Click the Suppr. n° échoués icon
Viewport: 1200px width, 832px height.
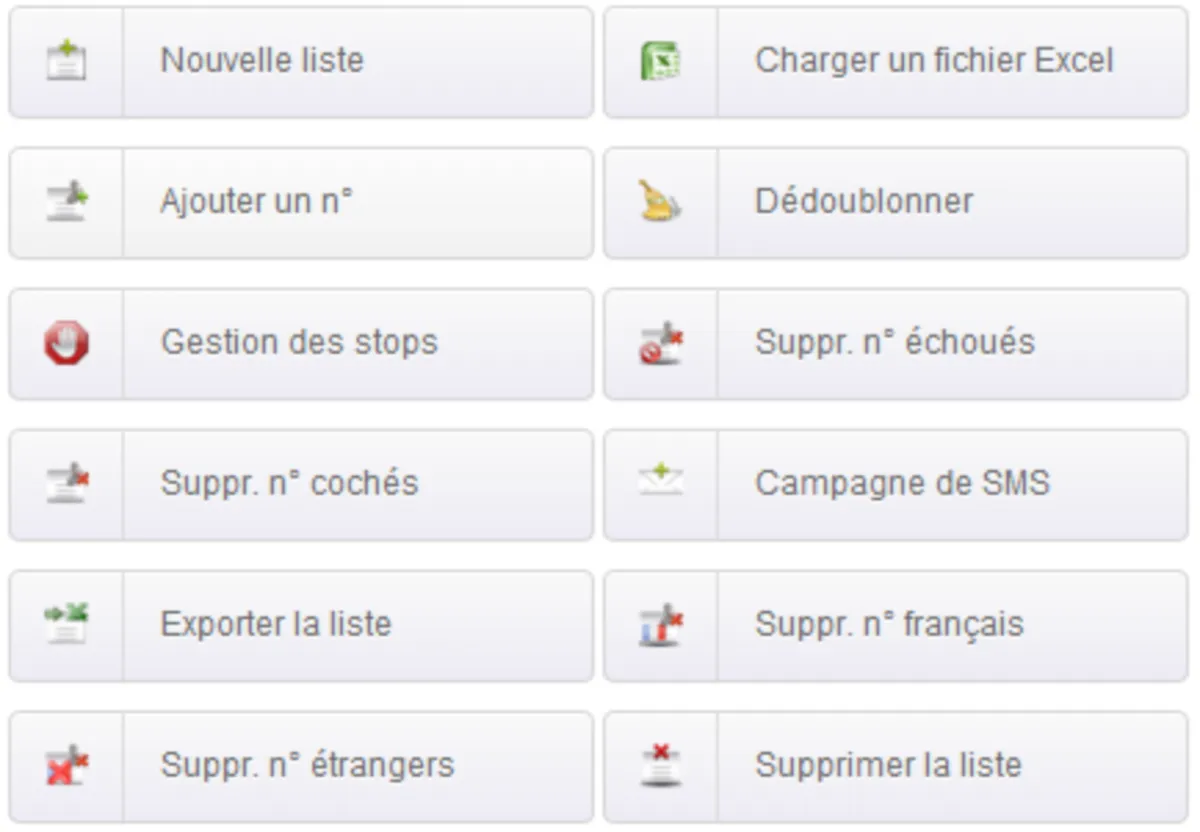point(660,343)
